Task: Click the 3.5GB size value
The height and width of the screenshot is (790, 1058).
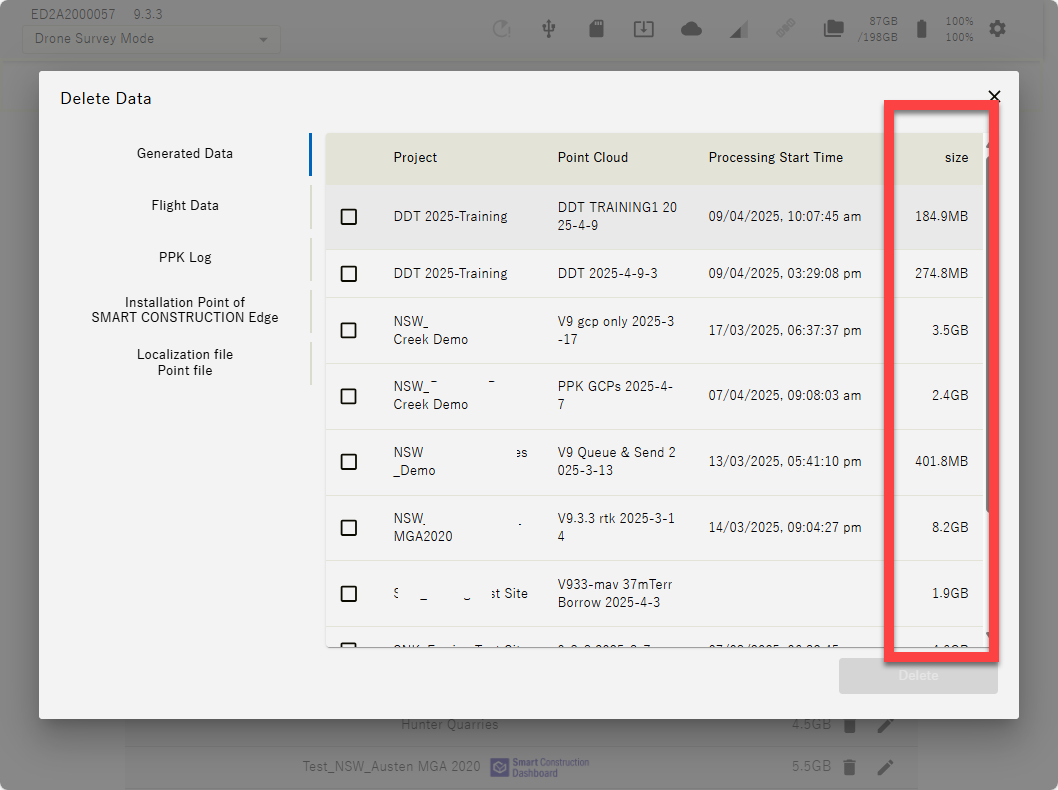Action: (x=950, y=331)
